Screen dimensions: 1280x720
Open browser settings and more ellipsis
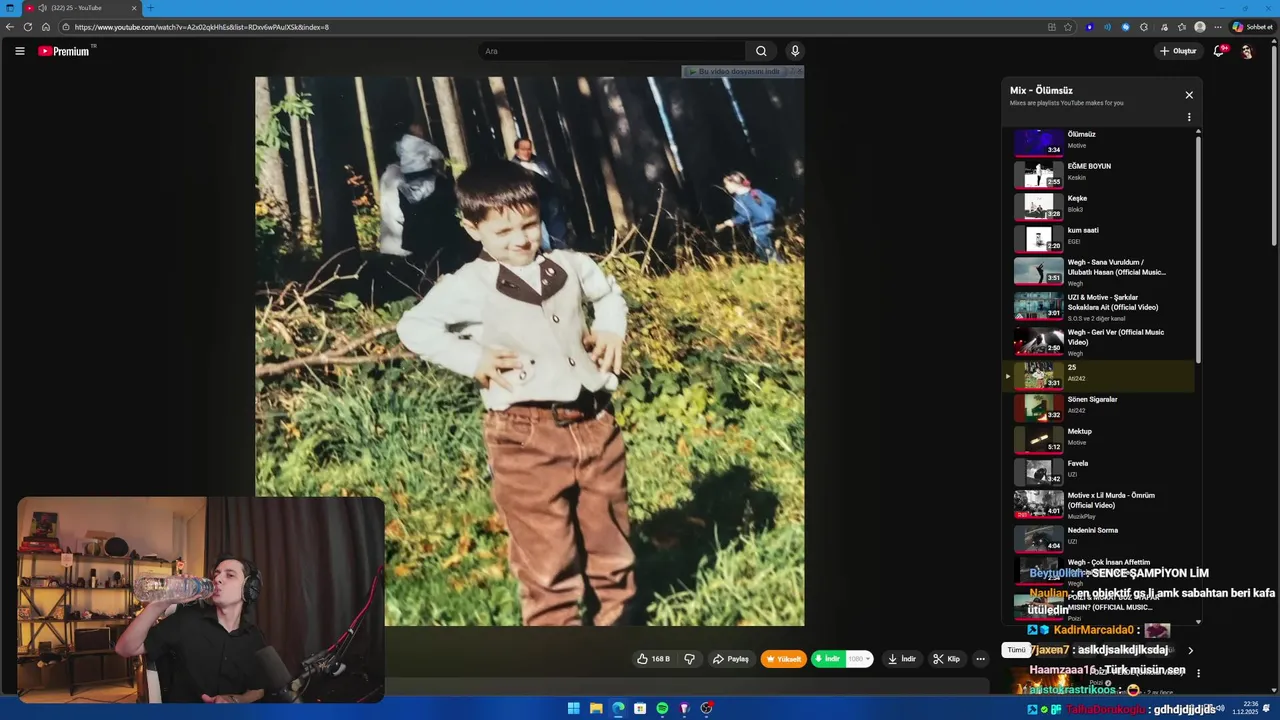[1218, 27]
